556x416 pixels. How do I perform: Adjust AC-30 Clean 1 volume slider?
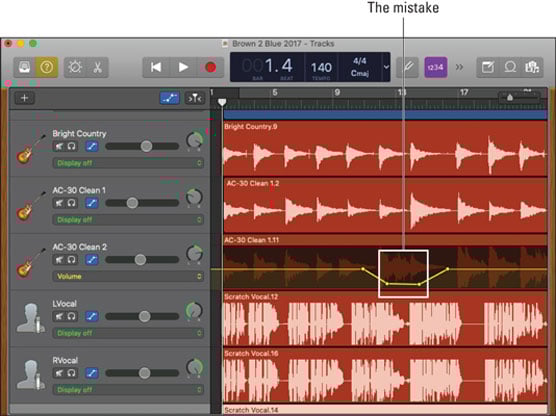132,203
